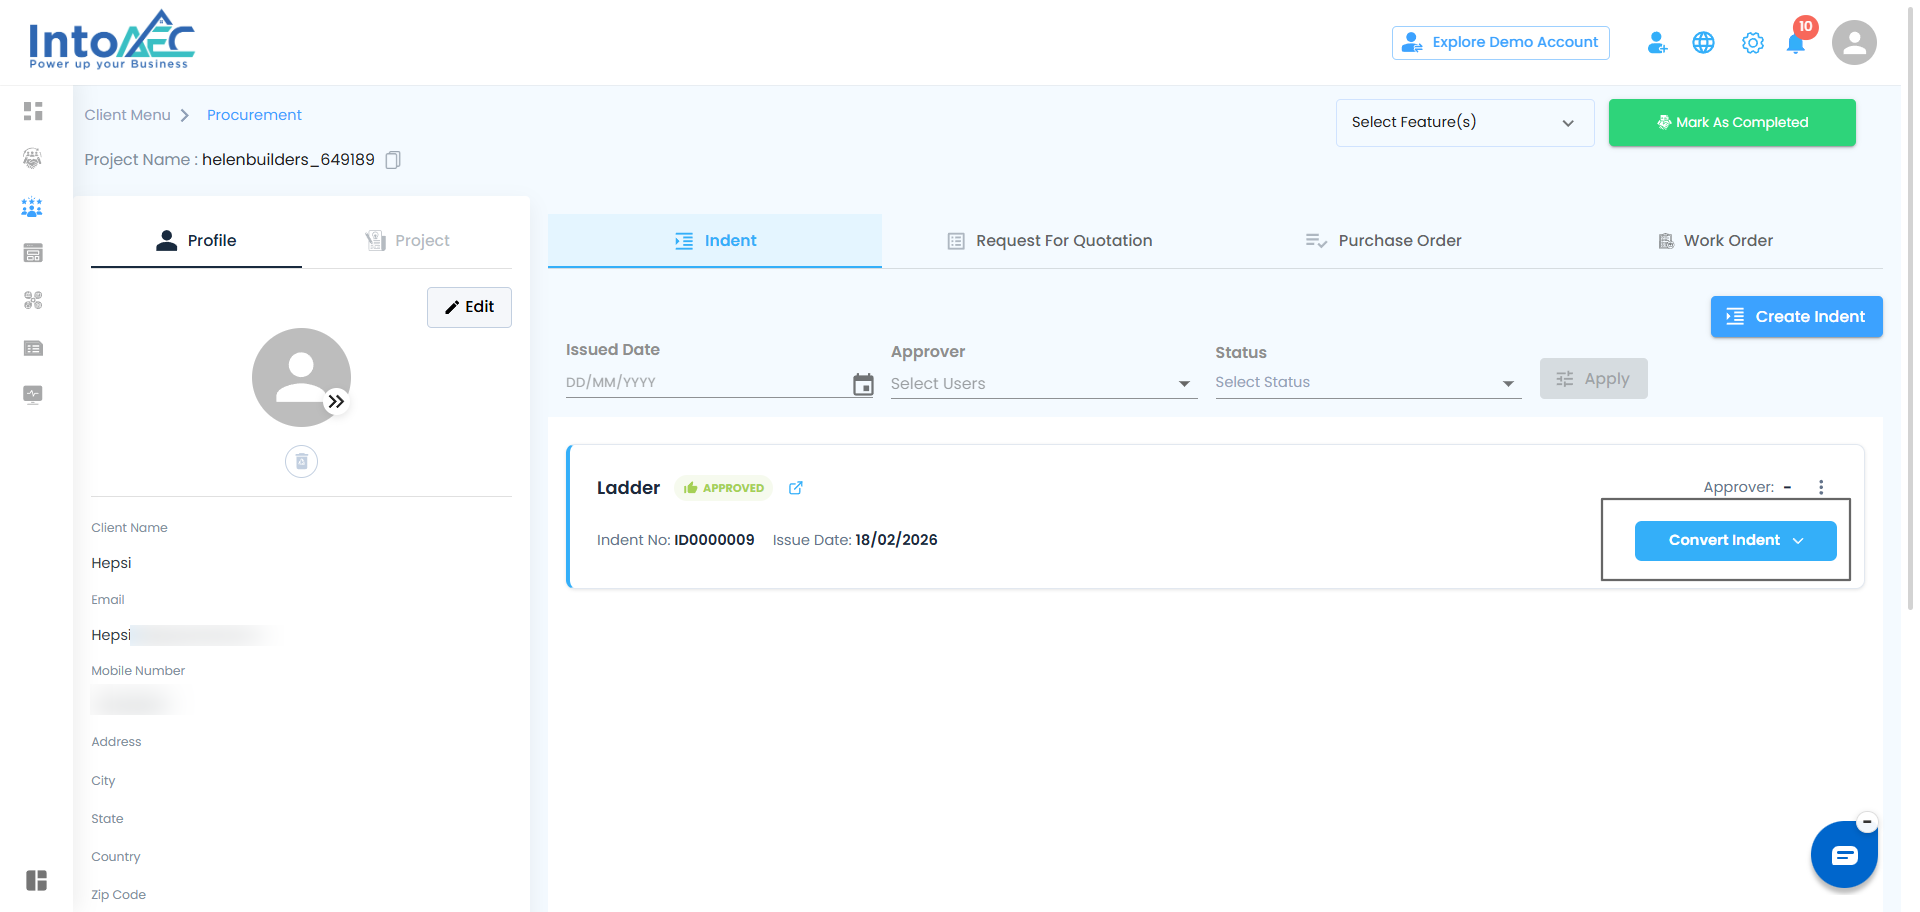
Task: Expand the Convert Indent dropdown button
Action: 1735,541
